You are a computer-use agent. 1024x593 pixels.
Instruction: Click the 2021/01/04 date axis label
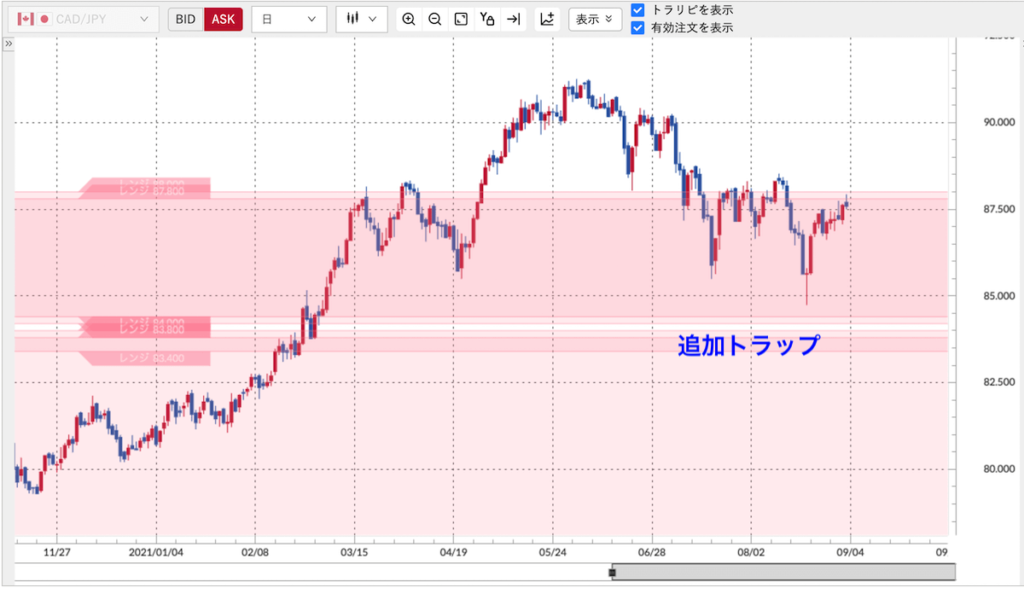pyautogui.click(x=156, y=553)
